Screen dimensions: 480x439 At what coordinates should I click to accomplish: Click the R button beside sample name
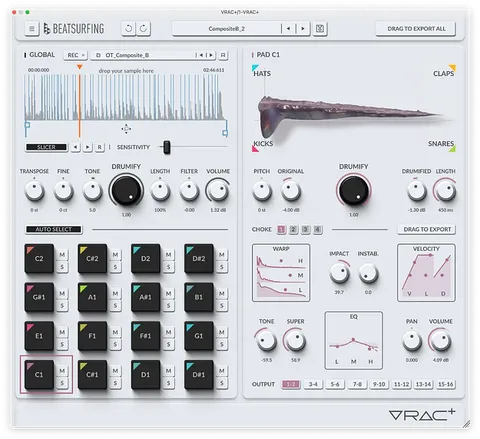coord(223,55)
